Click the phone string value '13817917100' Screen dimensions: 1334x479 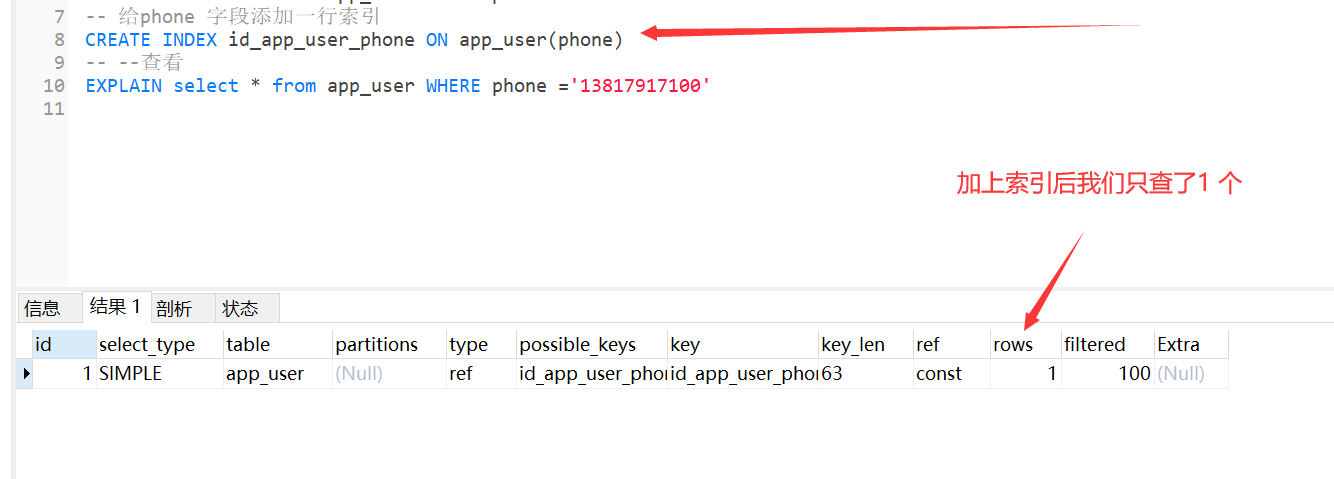[x=640, y=86]
